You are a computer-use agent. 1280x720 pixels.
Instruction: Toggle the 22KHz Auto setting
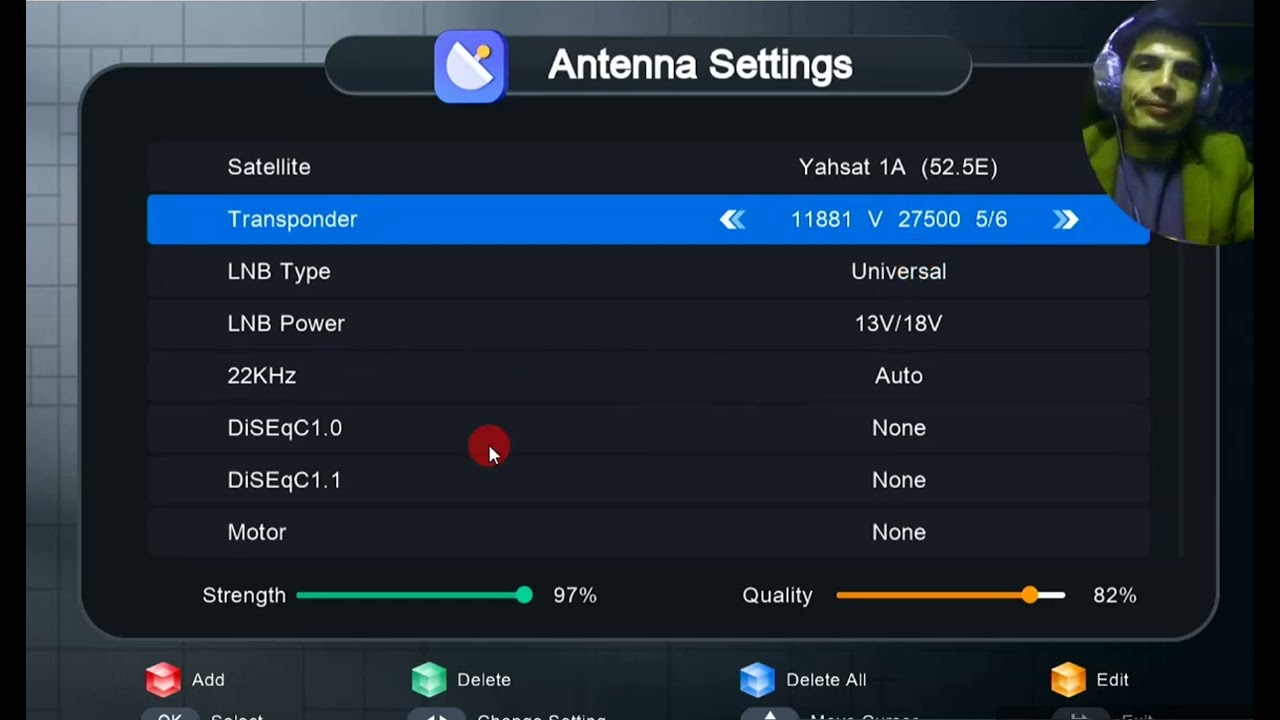click(898, 376)
